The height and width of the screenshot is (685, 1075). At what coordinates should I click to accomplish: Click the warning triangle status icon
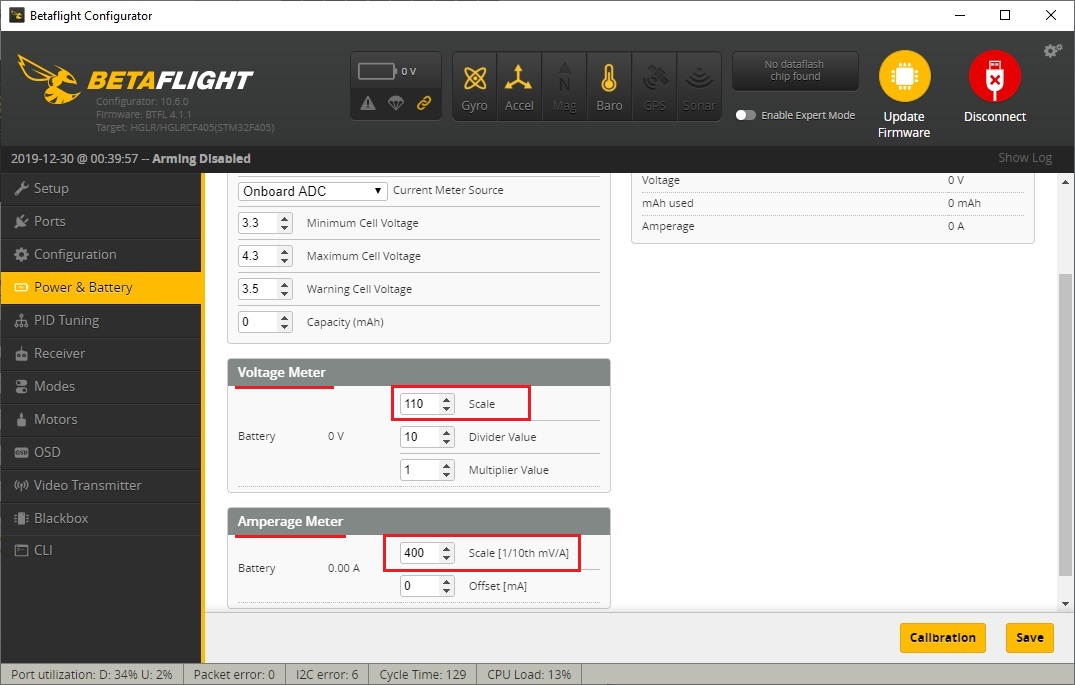click(x=368, y=103)
